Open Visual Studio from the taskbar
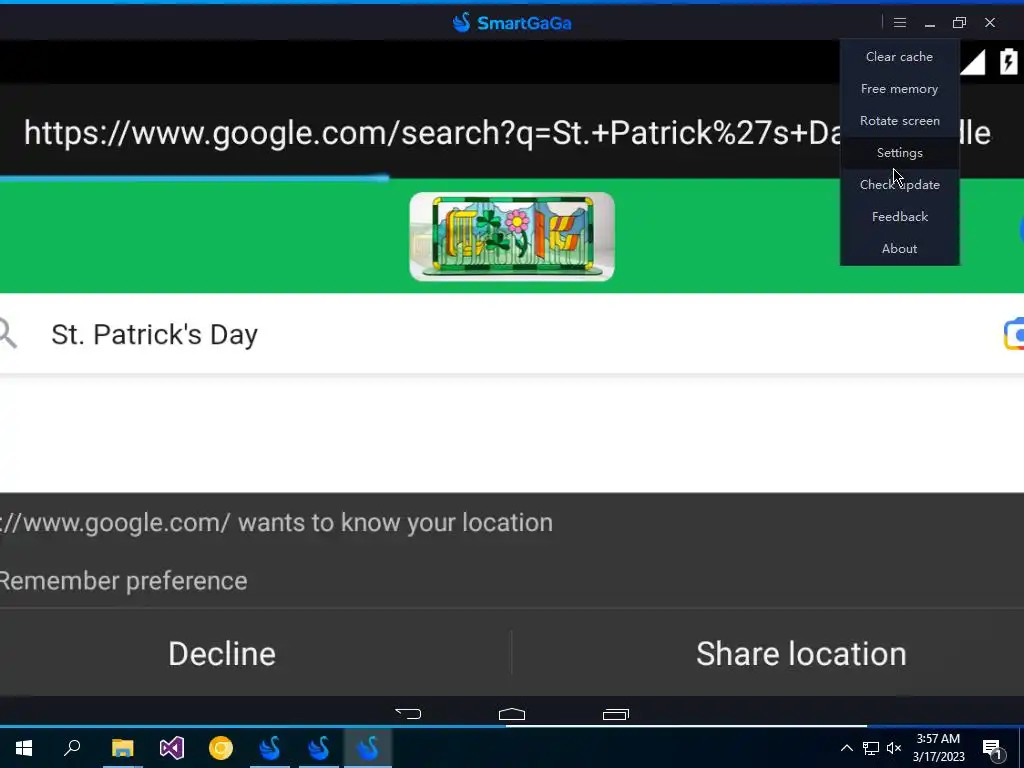The height and width of the screenshot is (768, 1024). point(172,748)
